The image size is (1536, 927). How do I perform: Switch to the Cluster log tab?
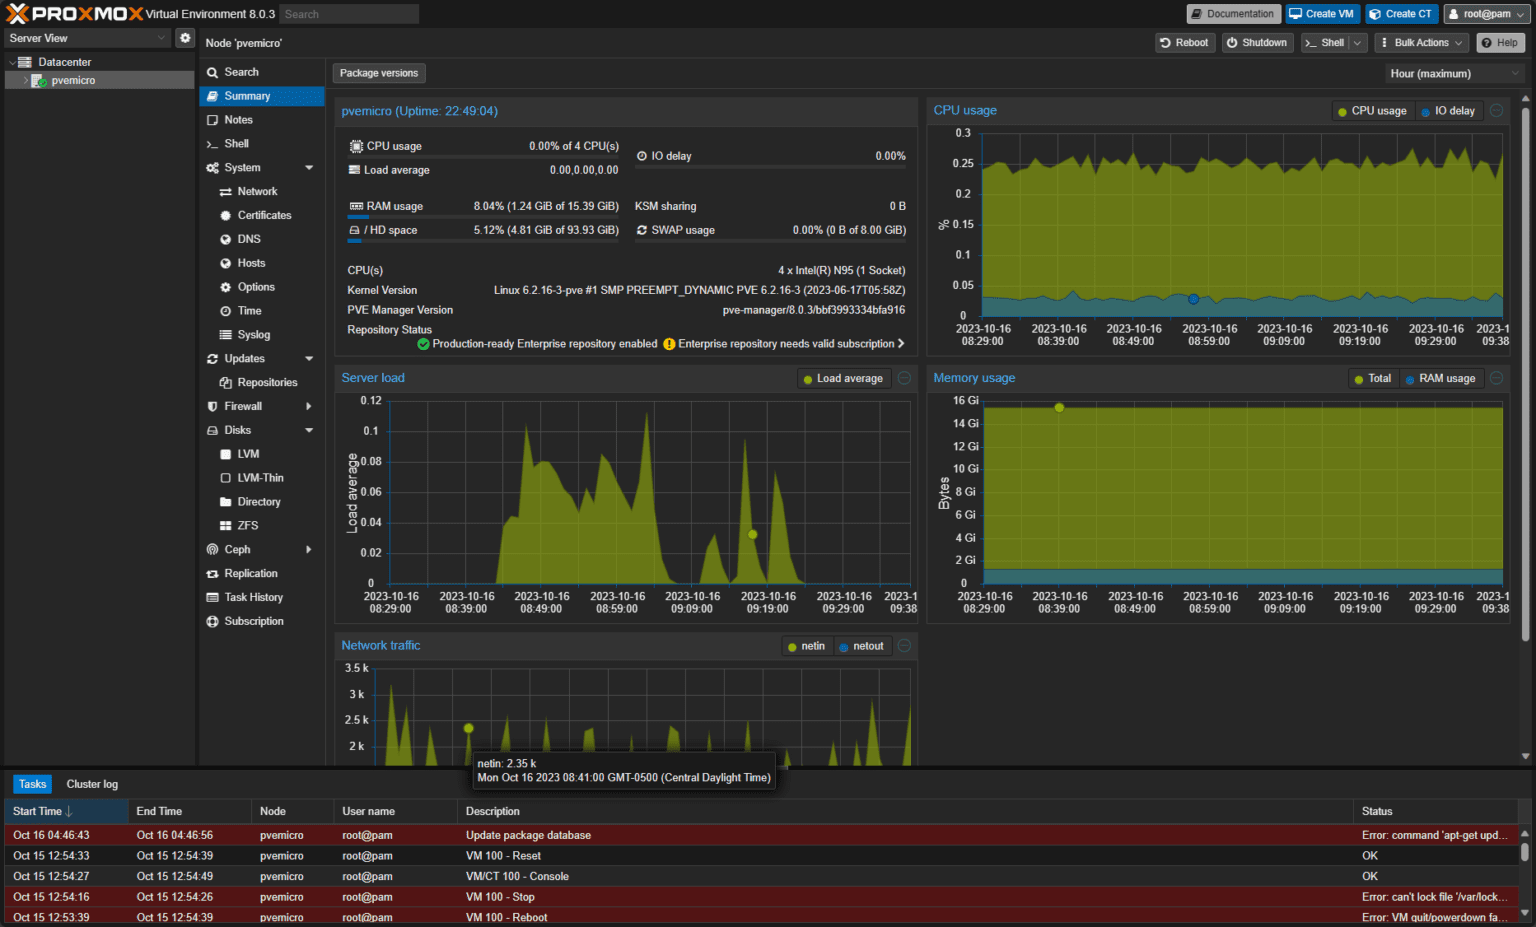click(x=91, y=784)
